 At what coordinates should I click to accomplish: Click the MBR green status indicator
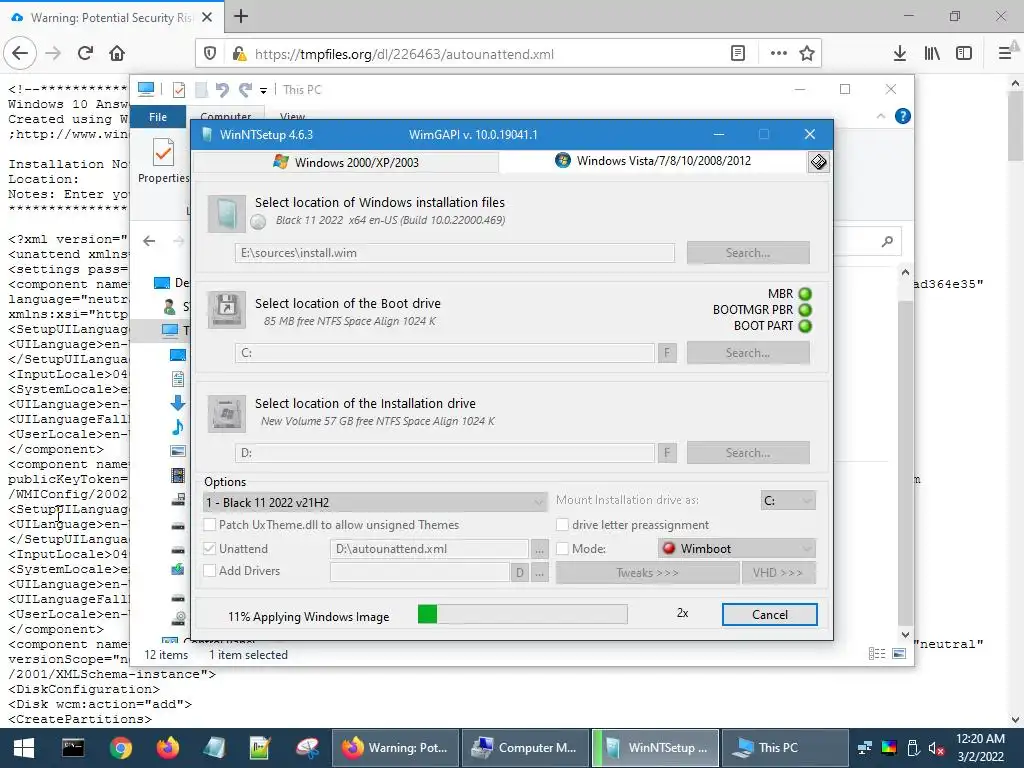(x=805, y=294)
